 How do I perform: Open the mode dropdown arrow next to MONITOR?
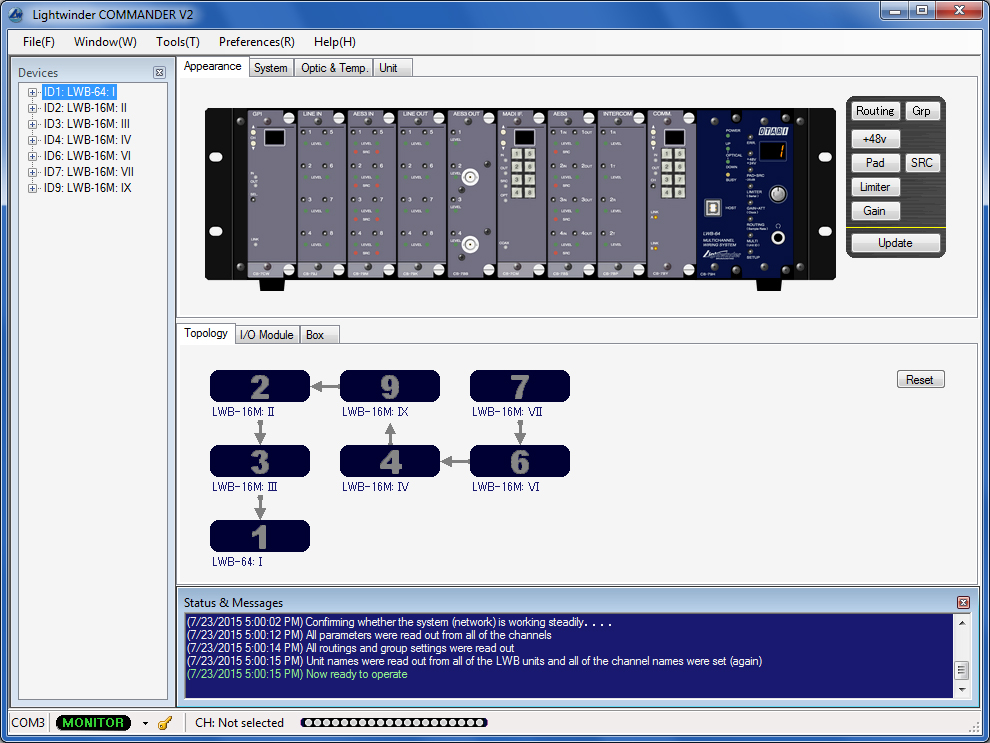145,723
